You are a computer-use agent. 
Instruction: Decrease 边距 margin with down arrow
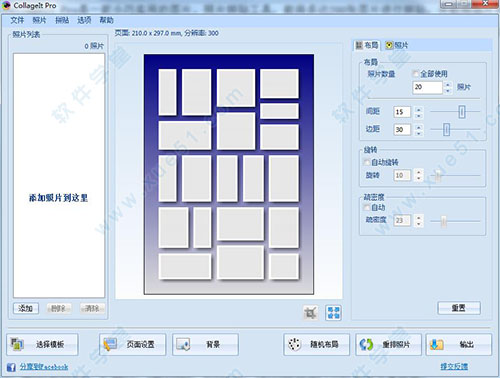point(419,133)
